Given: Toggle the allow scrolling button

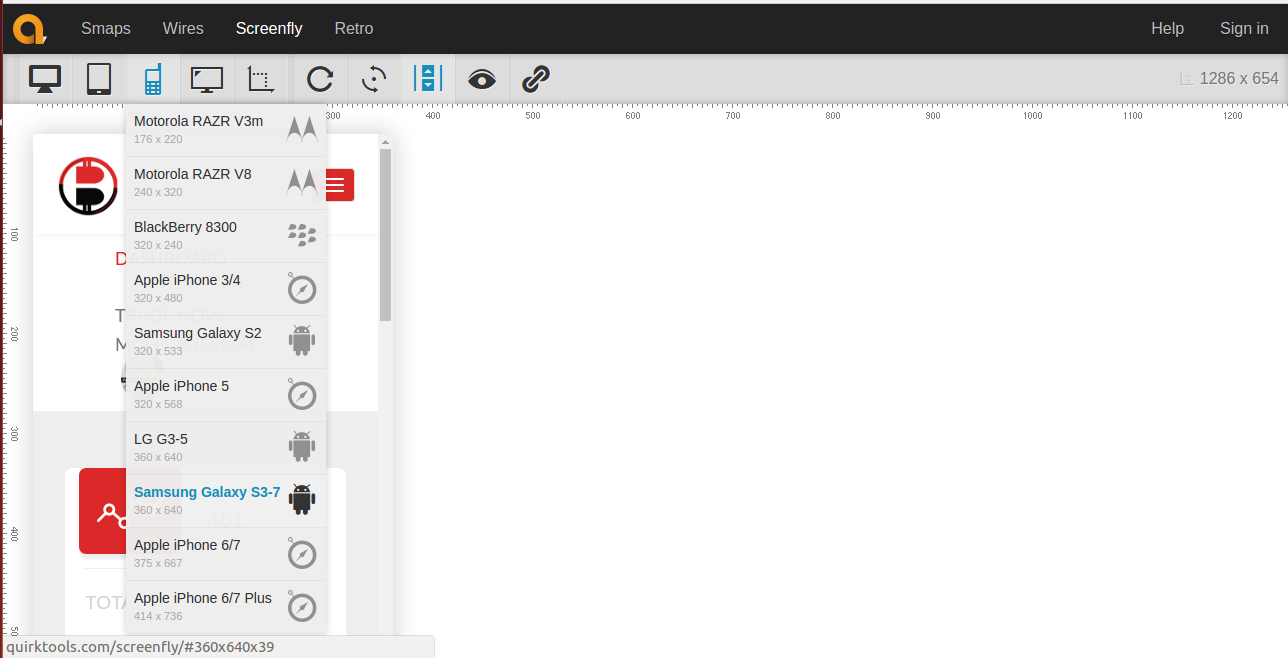Looking at the screenshot, I should point(428,79).
